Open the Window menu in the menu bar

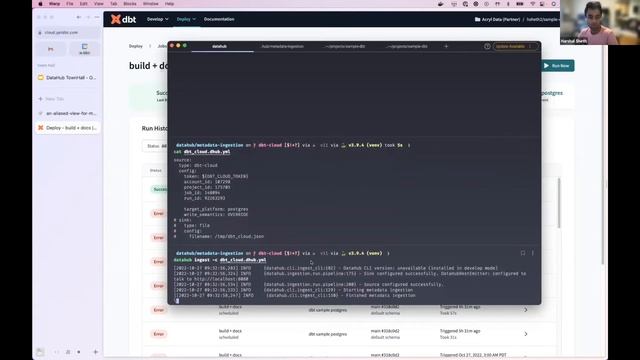coord(151,4)
